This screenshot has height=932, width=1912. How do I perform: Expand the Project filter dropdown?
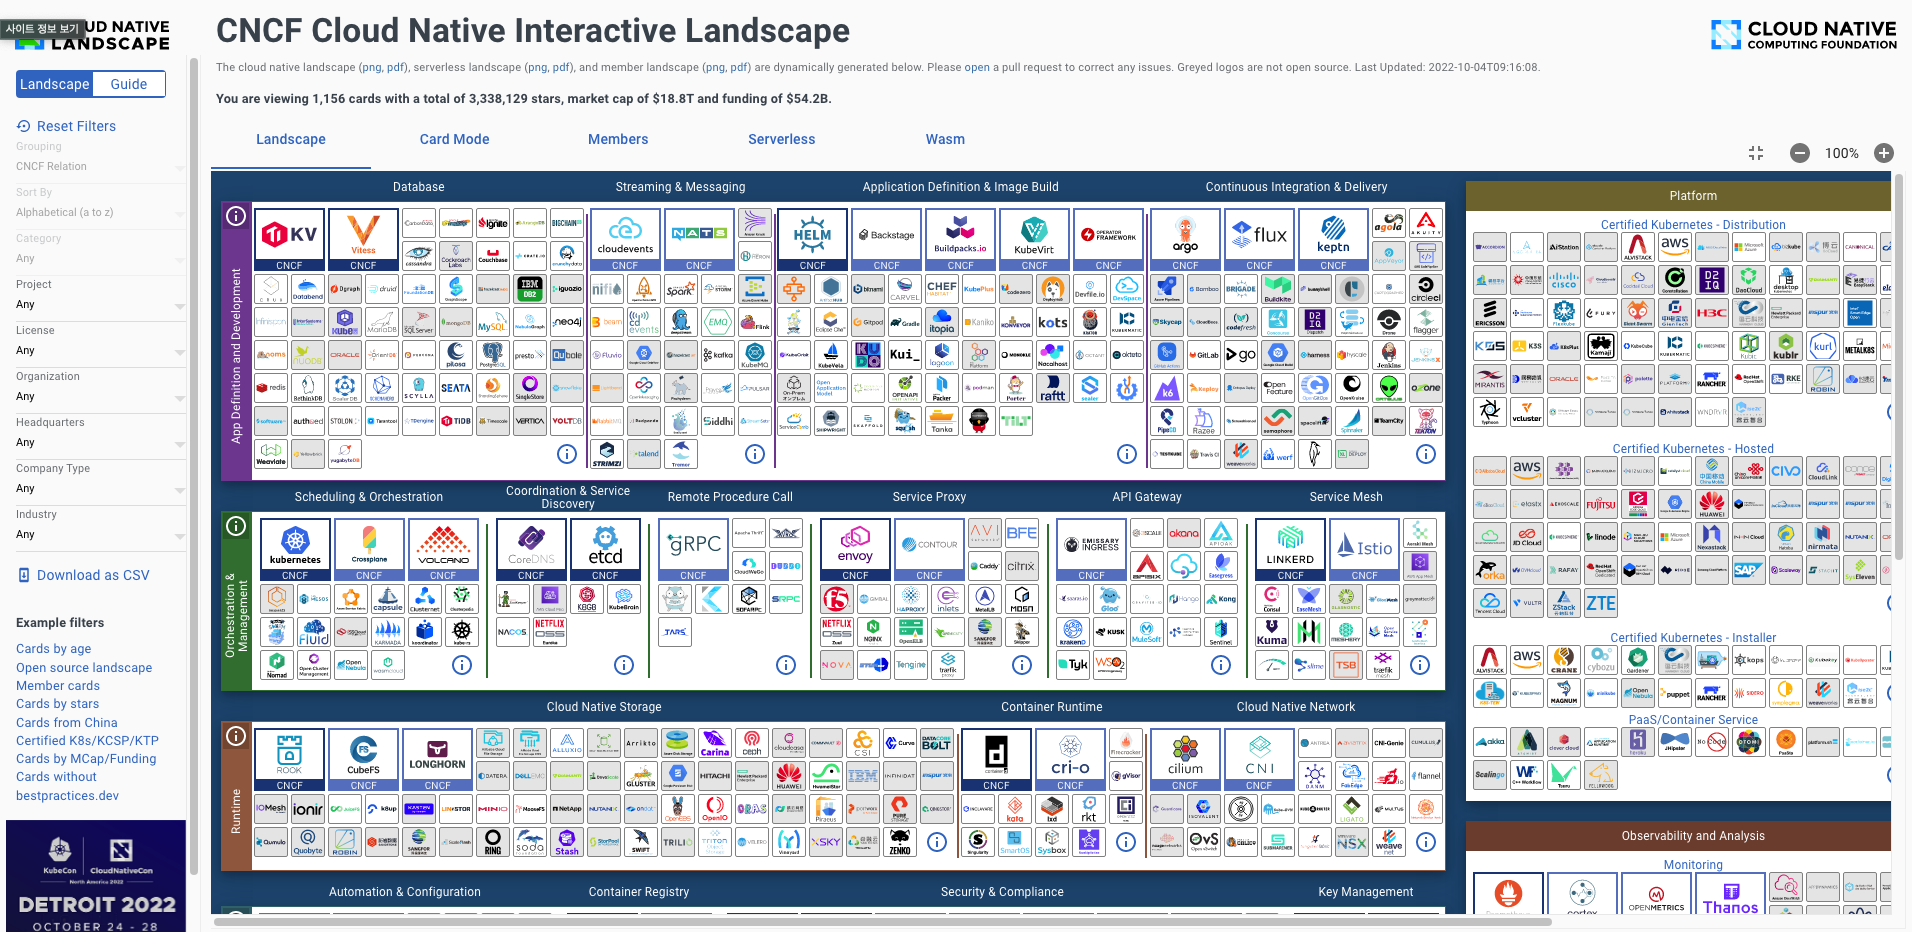coord(100,305)
